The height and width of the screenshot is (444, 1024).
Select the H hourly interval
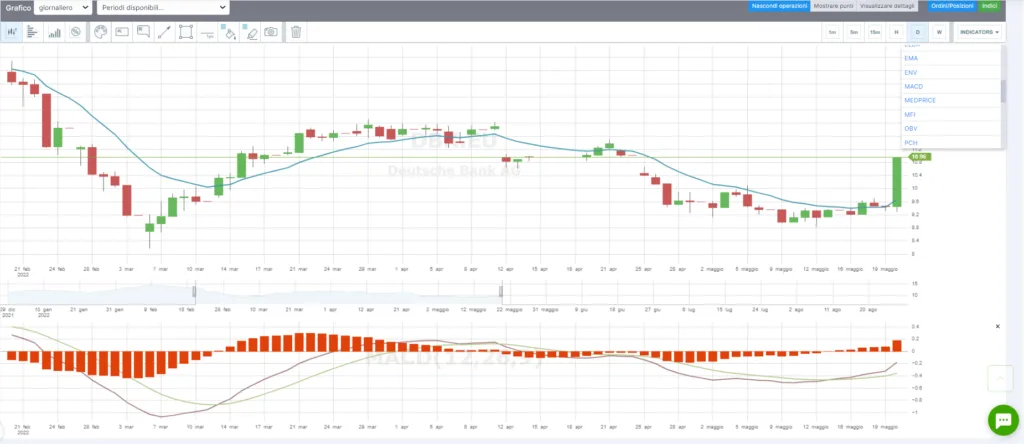[x=896, y=32]
